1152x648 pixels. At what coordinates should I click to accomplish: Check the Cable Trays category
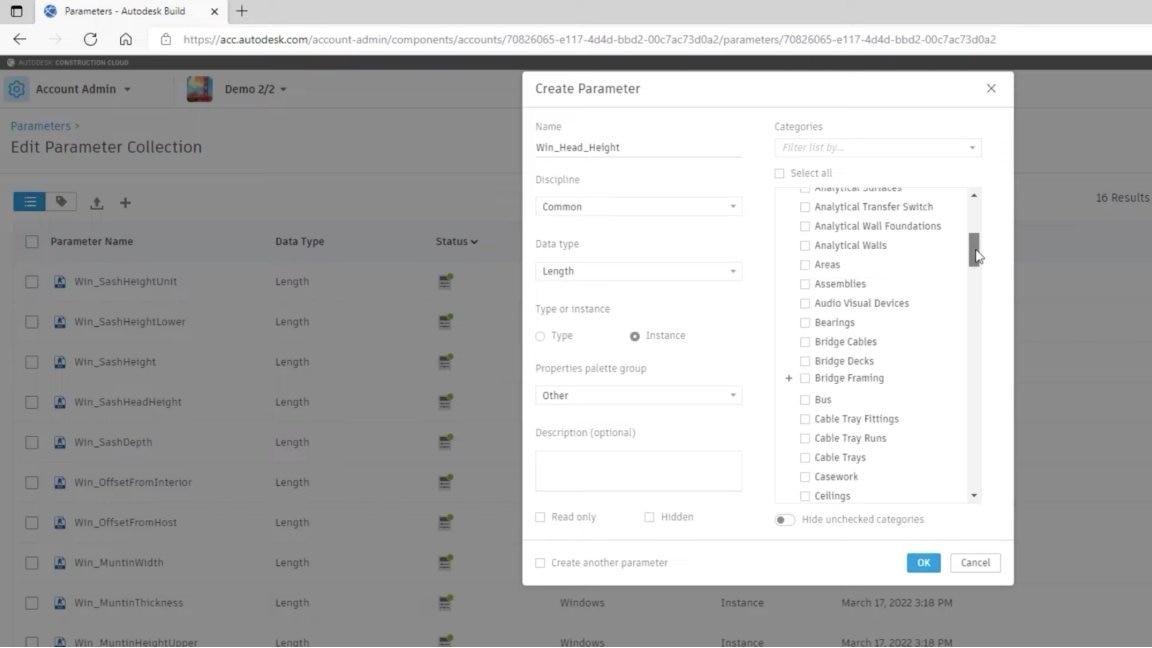point(804,458)
